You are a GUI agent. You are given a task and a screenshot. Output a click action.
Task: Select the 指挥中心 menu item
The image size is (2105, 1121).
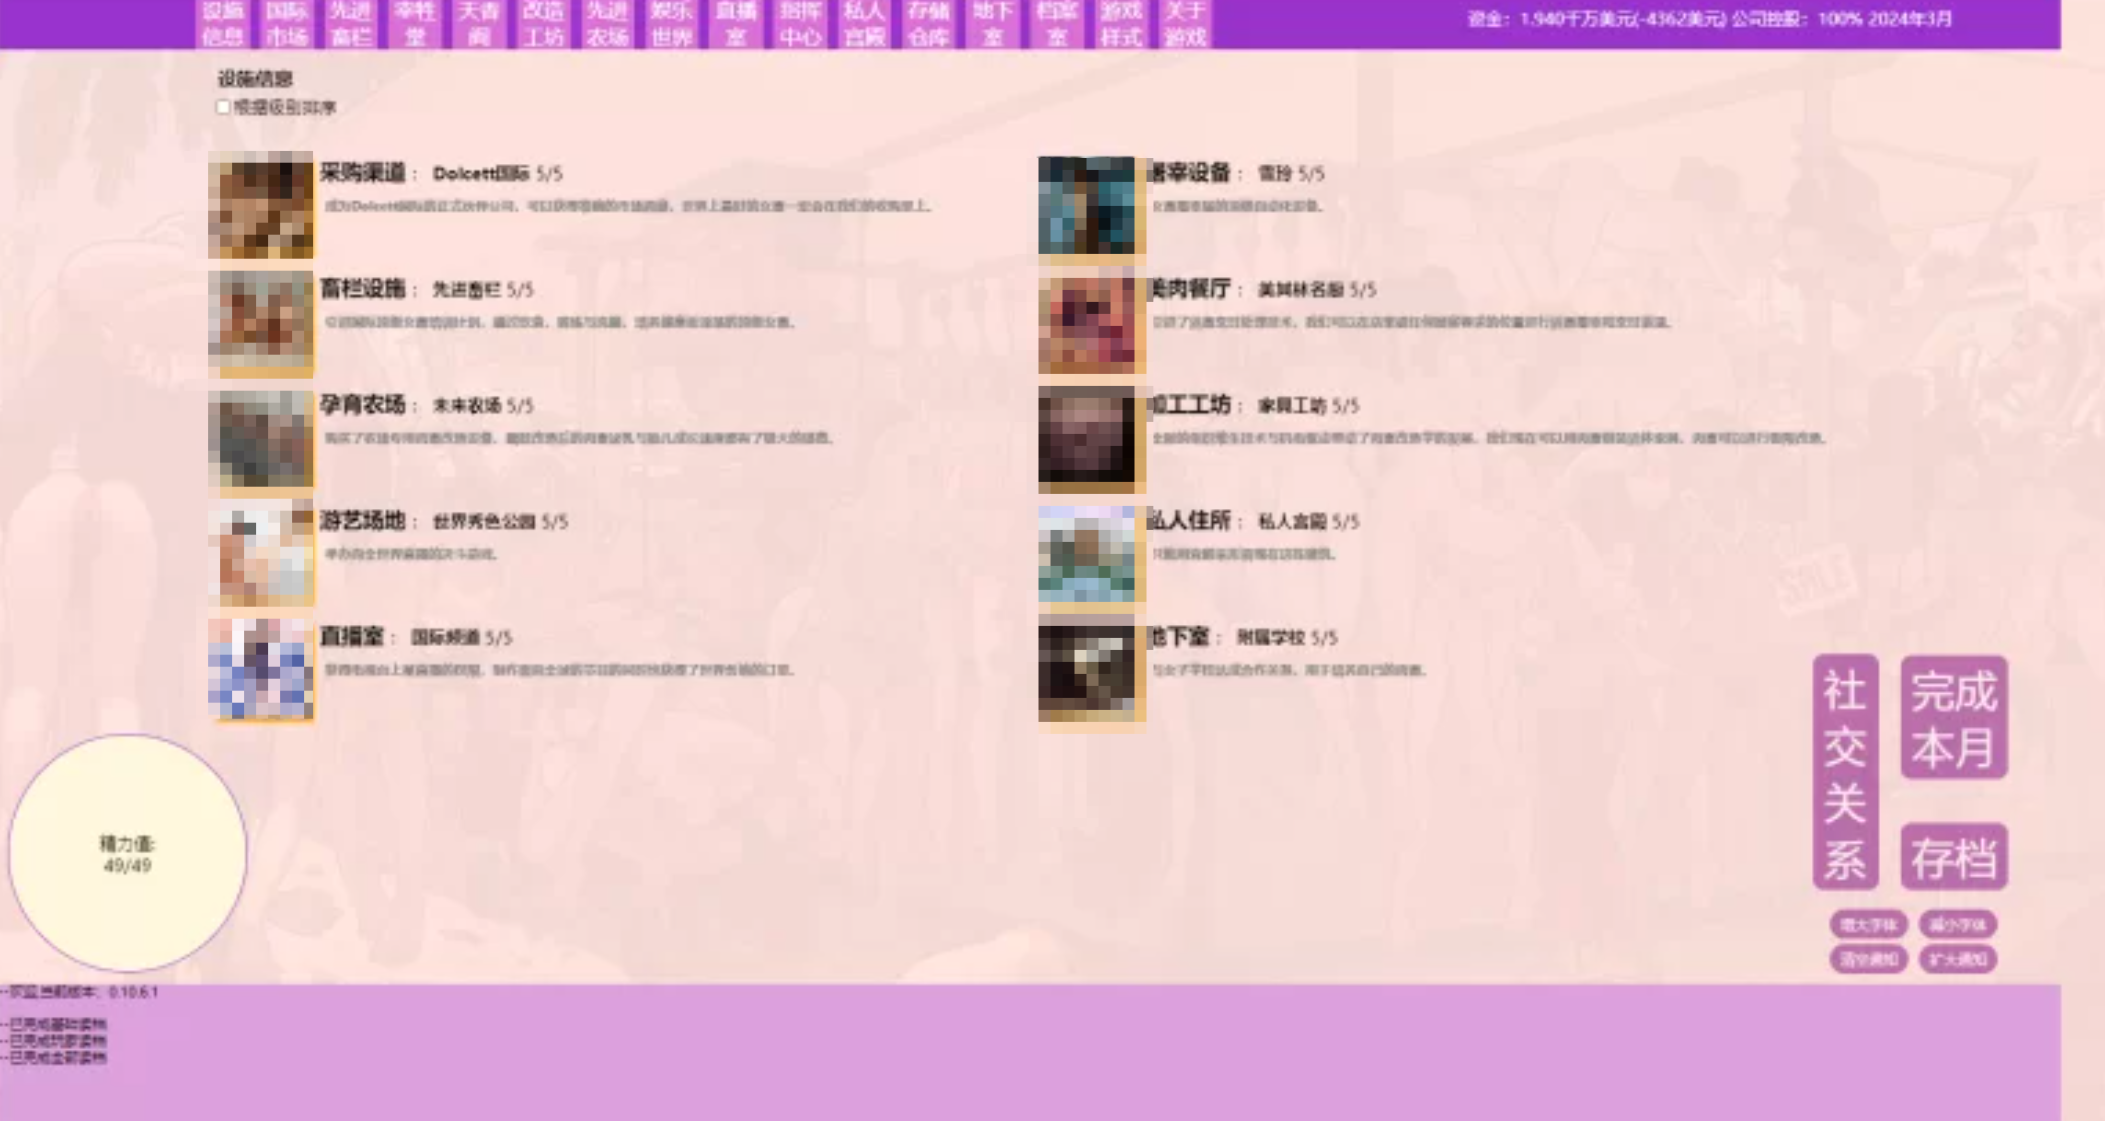tap(800, 24)
